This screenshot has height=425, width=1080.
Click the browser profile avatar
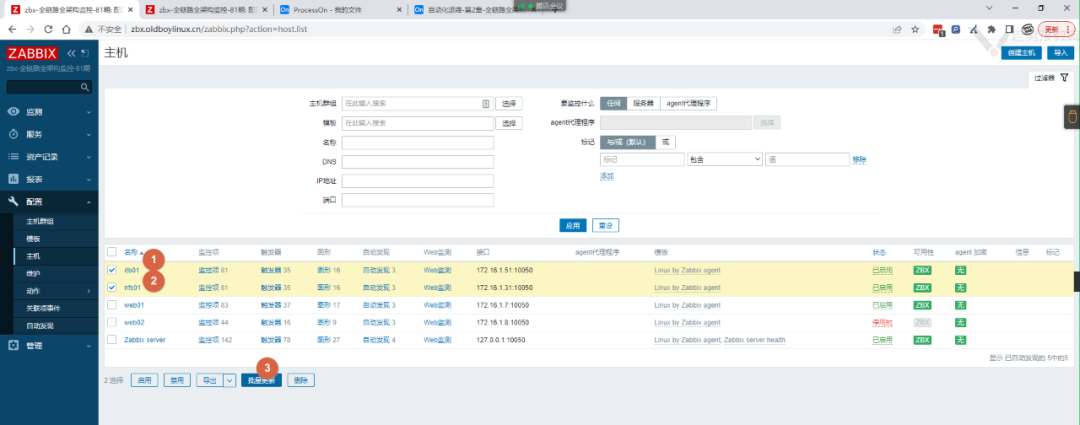pos(1028,30)
